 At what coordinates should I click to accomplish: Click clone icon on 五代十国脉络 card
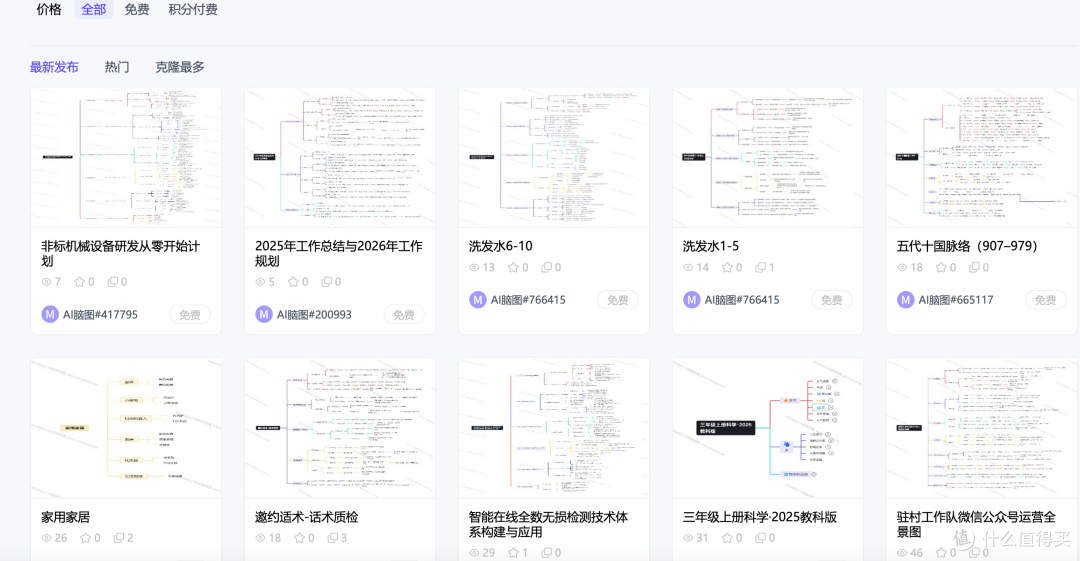975,267
